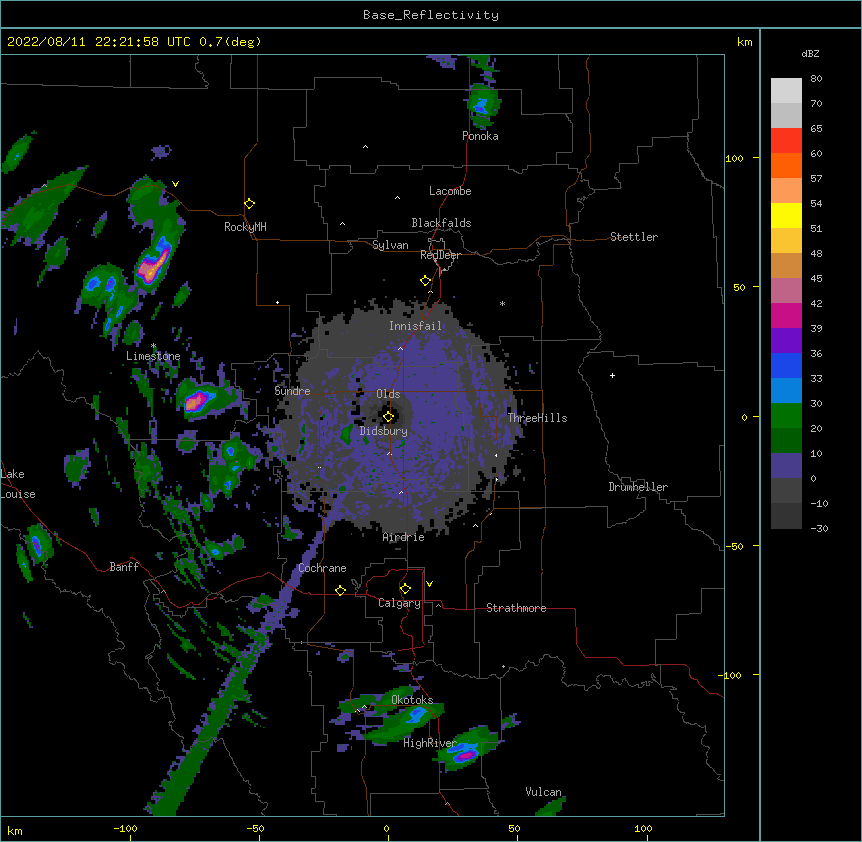Click the ThreeHills label

(537, 418)
